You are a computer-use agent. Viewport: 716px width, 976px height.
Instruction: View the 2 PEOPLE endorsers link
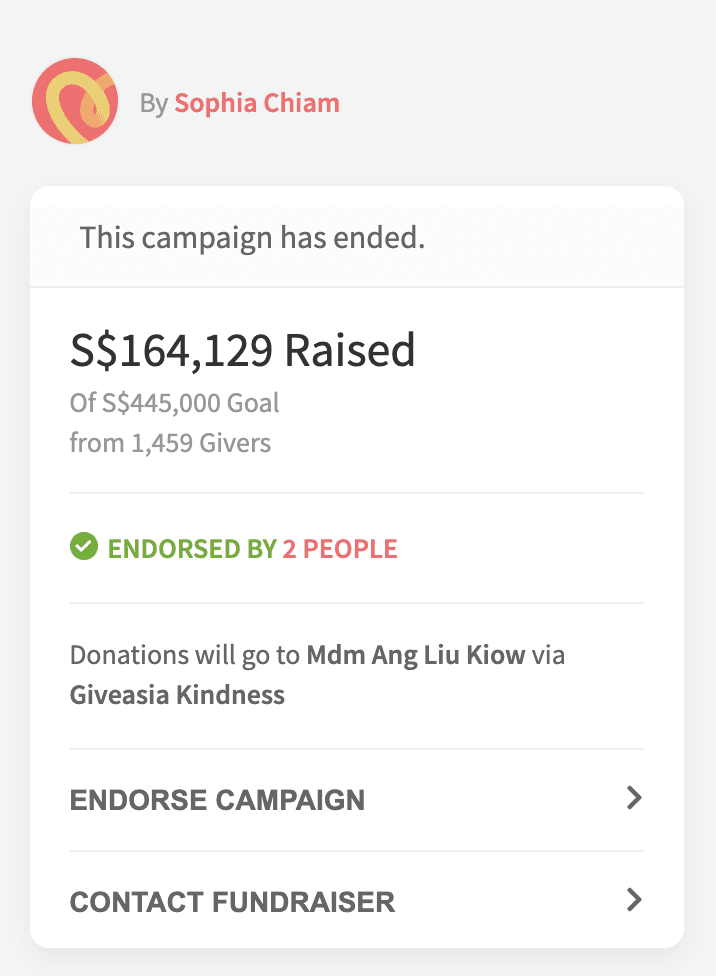340,549
